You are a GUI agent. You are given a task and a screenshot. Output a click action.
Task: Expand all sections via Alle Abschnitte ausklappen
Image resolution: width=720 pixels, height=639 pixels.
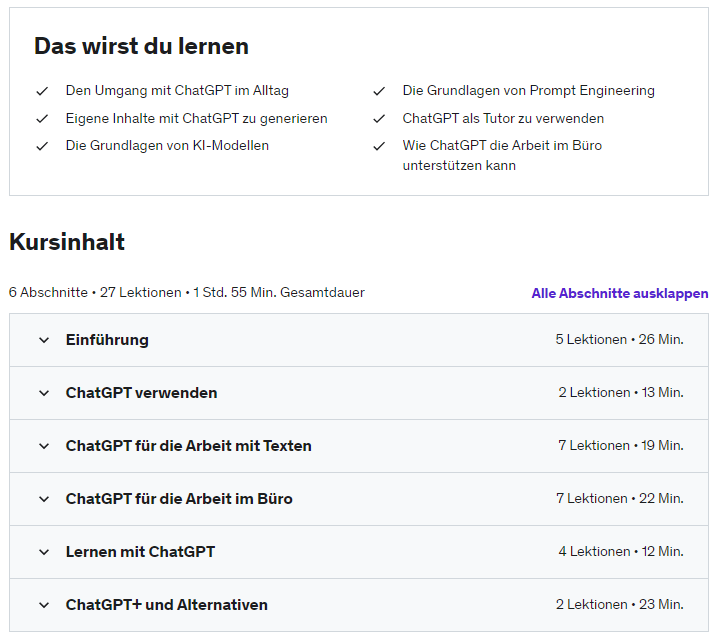pyautogui.click(x=619, y=294)
